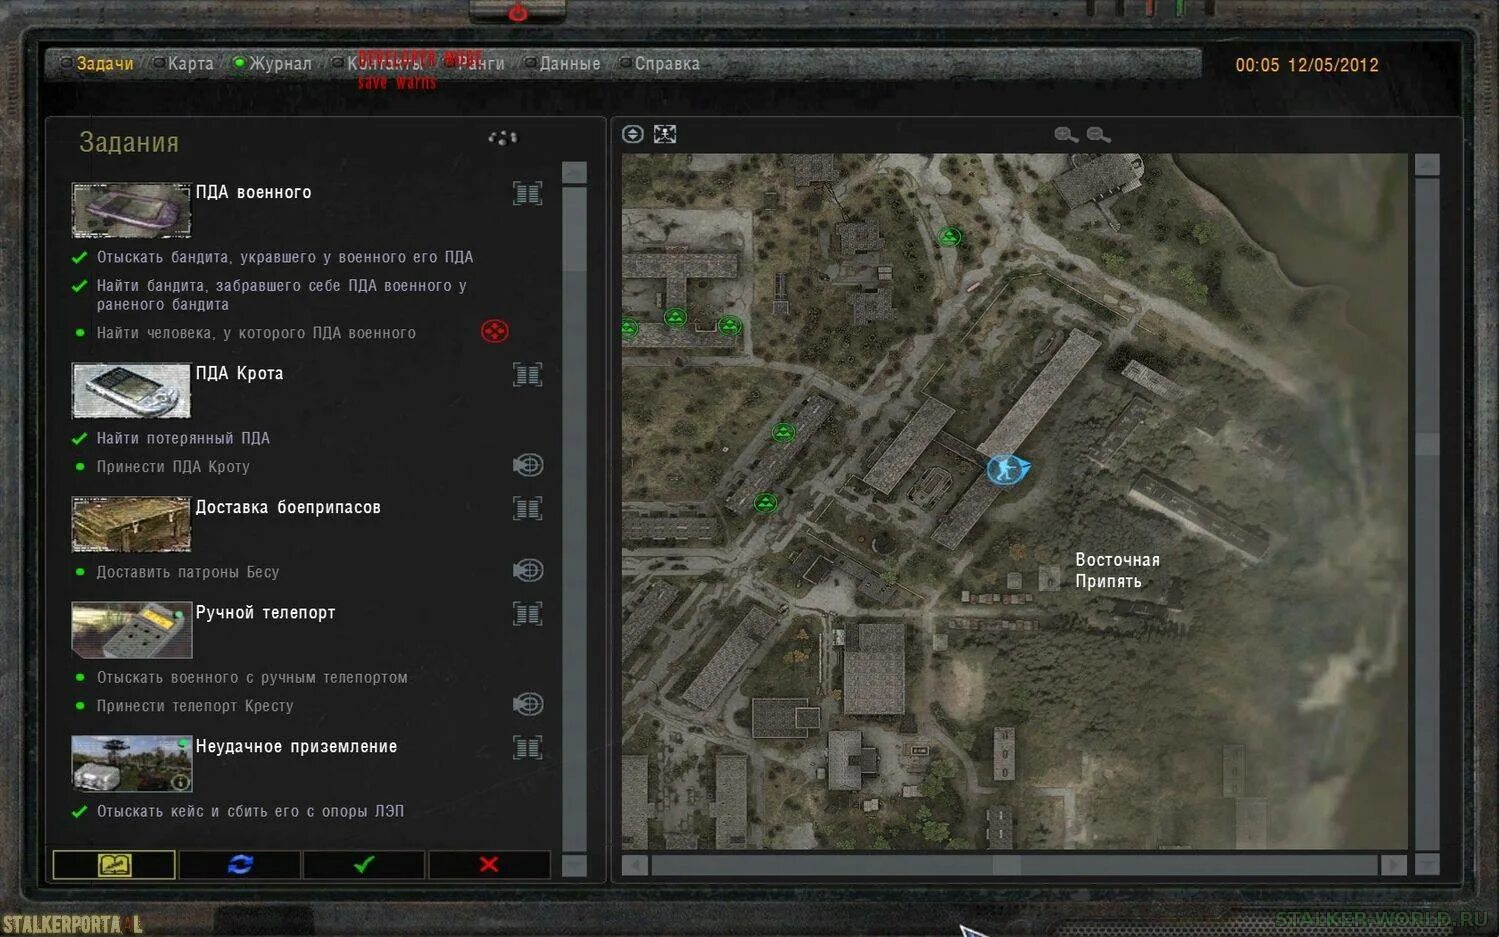Screen dimensions: 1499x937
Task: Click the date and time display
Action: pyautogui.click(x=1307, y=65)
